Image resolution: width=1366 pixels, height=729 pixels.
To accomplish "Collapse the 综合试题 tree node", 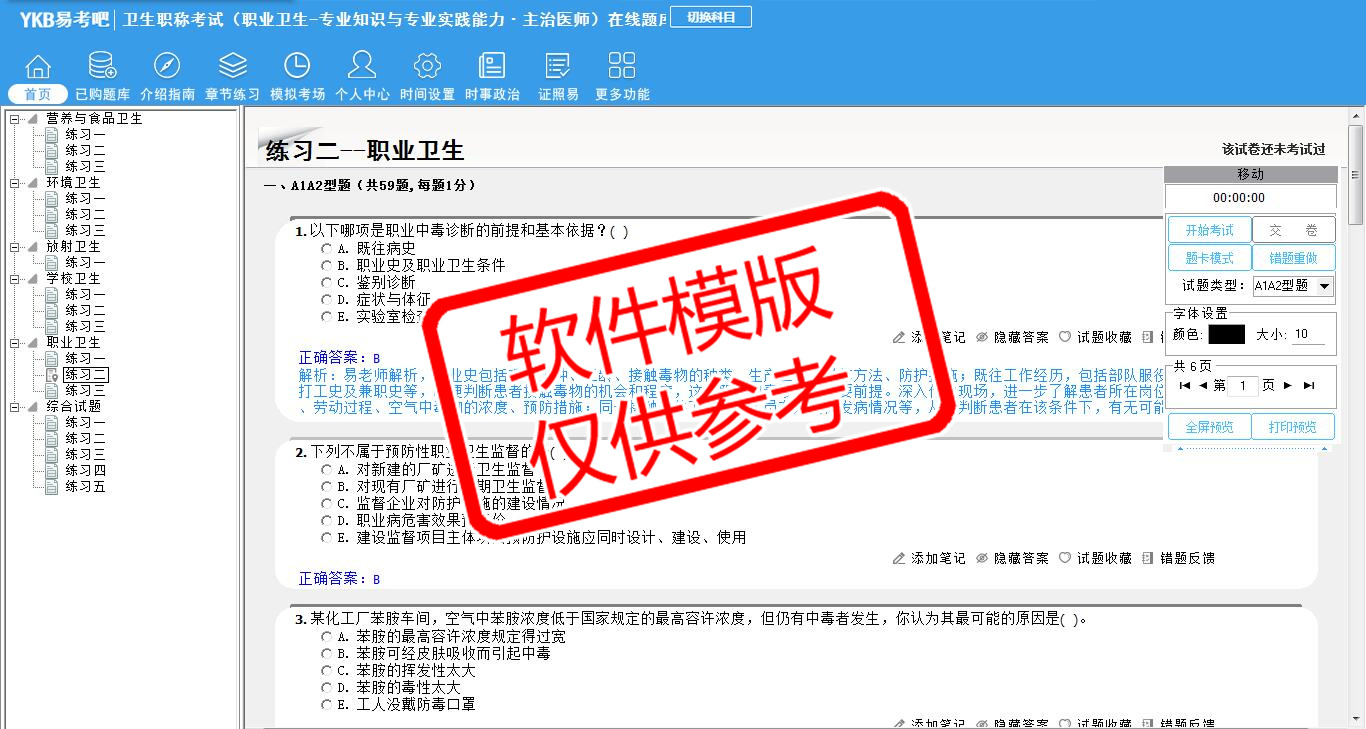I will pos(15,406).
